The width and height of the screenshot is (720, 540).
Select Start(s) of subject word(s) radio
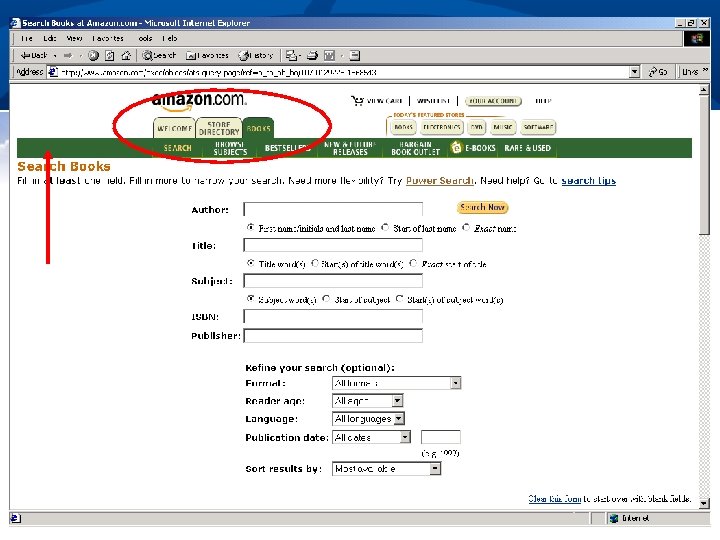coord(399,299)
